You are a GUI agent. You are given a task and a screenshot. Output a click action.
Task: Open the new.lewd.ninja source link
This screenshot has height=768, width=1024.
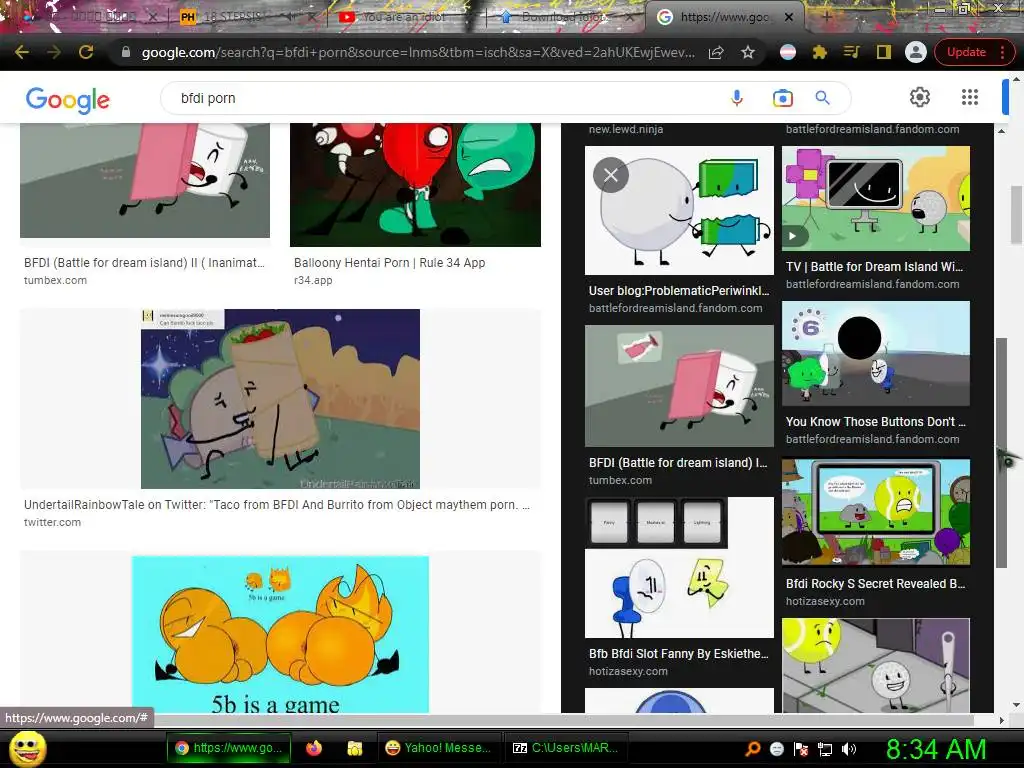(x=626, y=129)
